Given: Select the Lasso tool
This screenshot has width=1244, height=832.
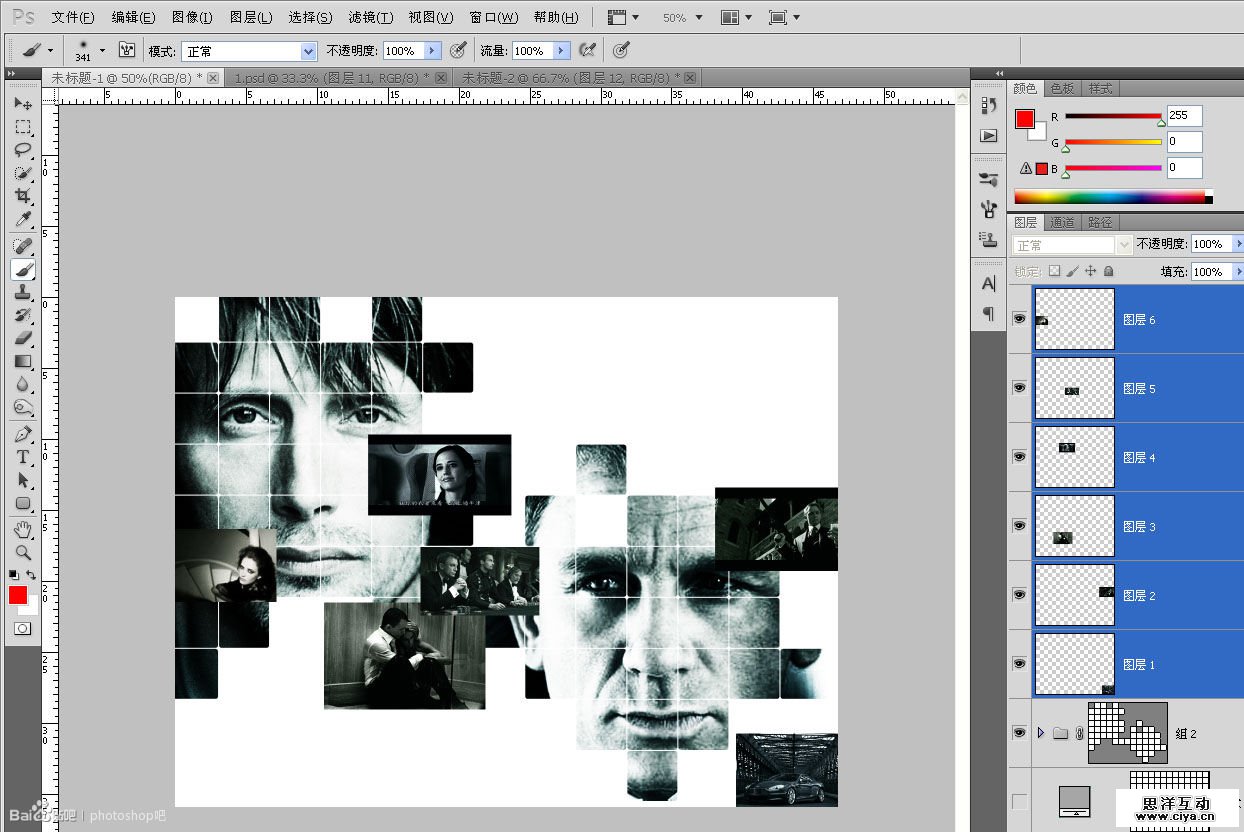Looking at the screenshot, I should [22, 150].
